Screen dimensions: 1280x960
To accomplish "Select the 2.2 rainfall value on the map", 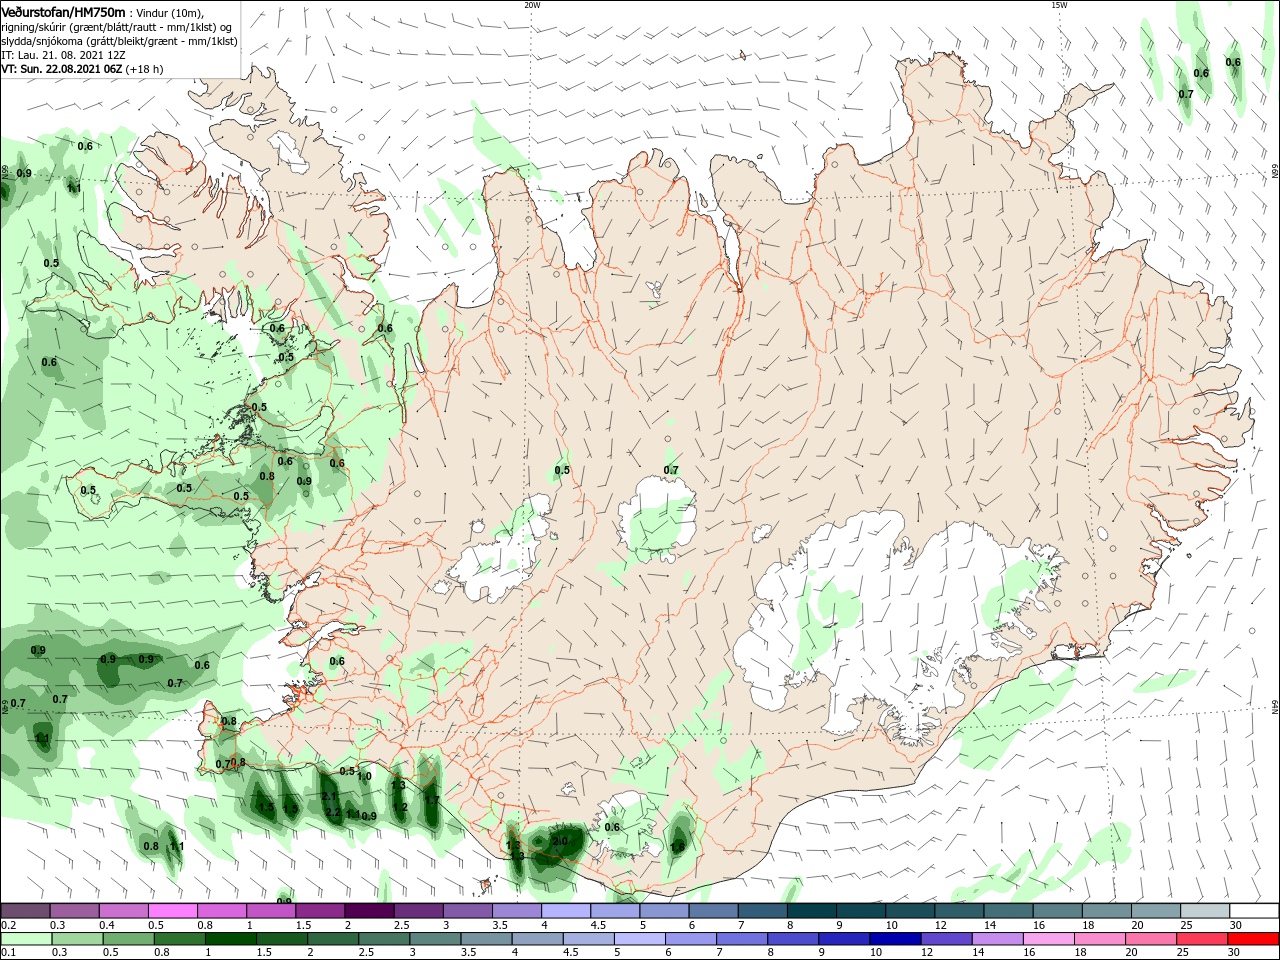I will coord(332,812).
